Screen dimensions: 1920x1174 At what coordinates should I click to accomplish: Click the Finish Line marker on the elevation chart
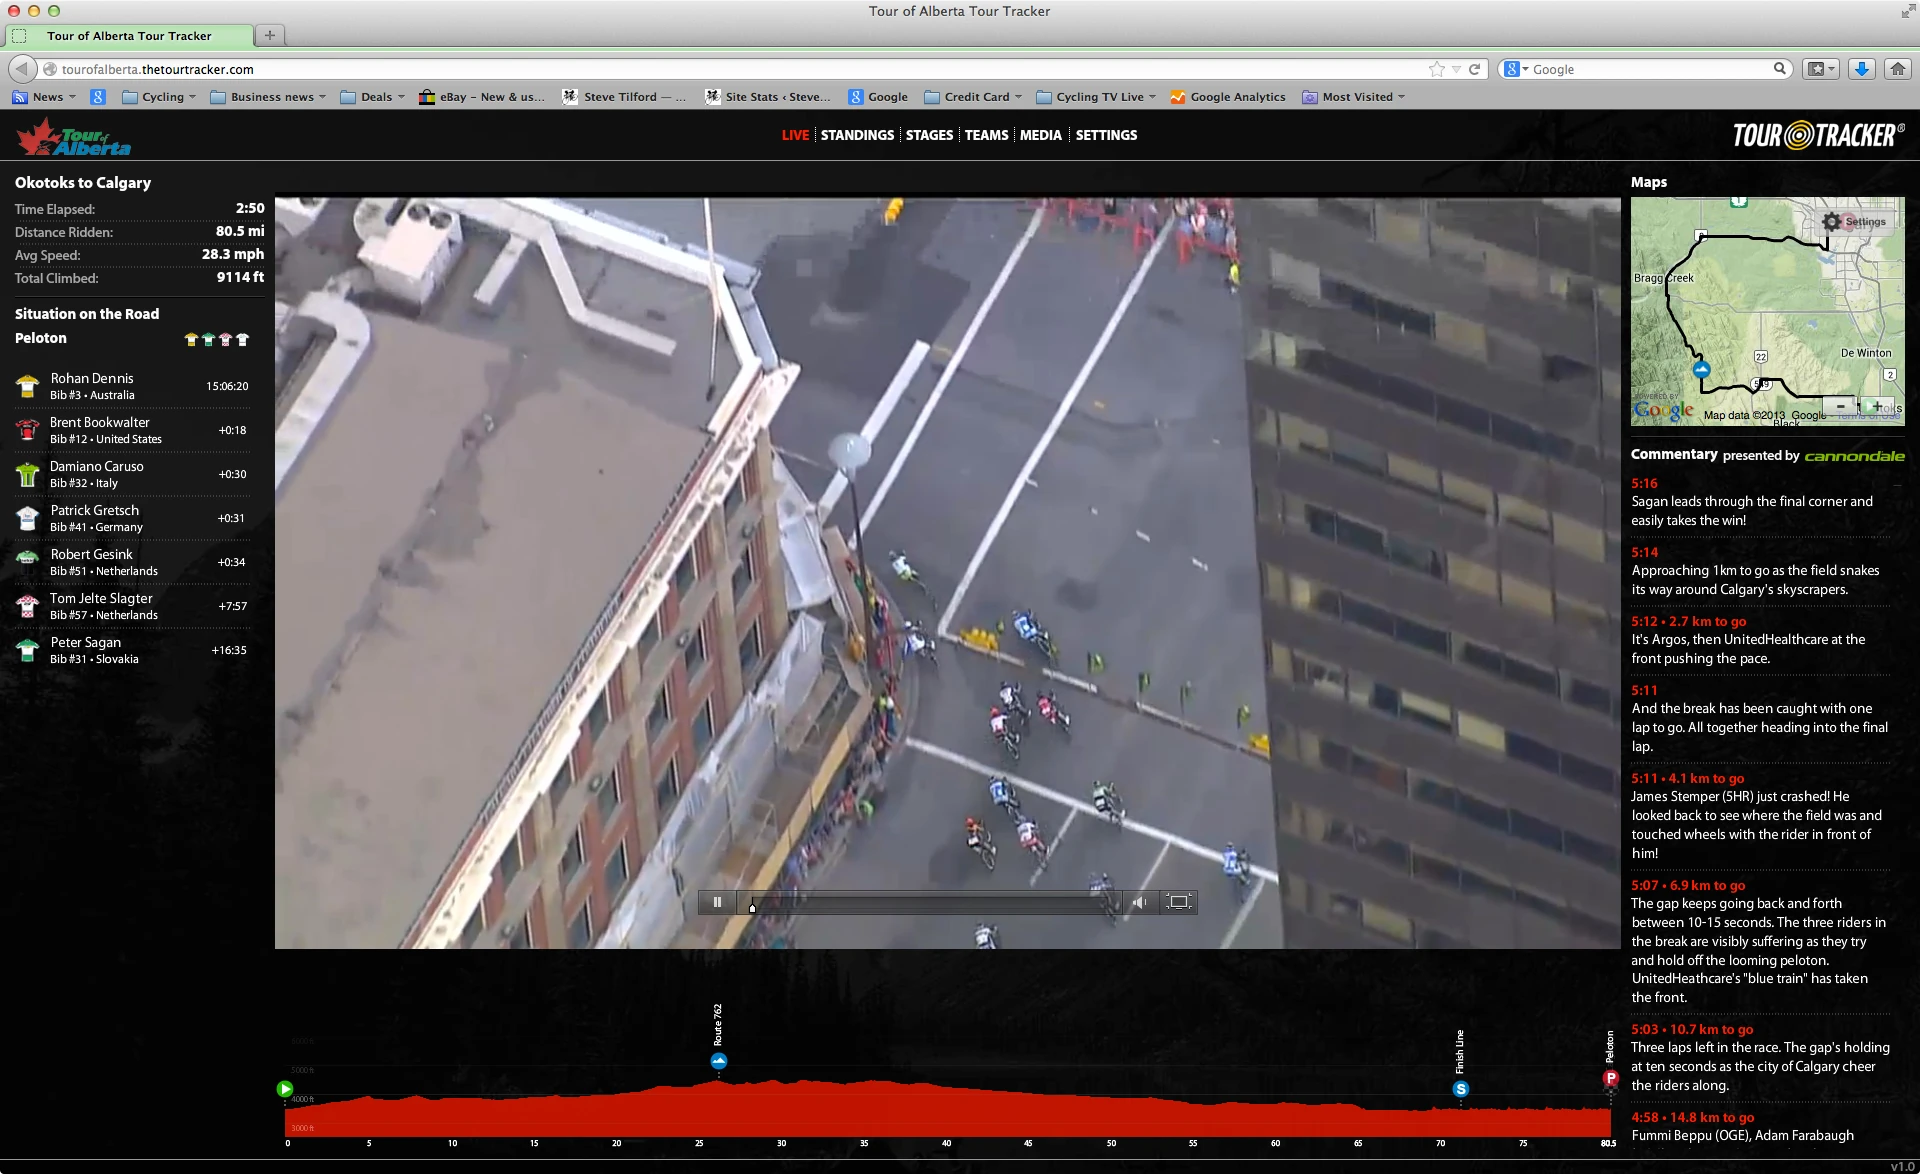click(x=1463, y=1088)
